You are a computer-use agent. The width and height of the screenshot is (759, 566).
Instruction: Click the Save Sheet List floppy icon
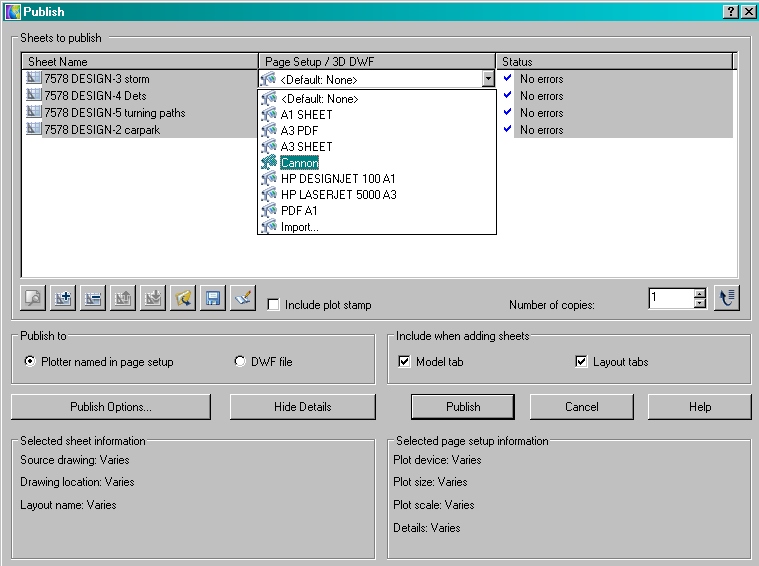click(212, 298)
